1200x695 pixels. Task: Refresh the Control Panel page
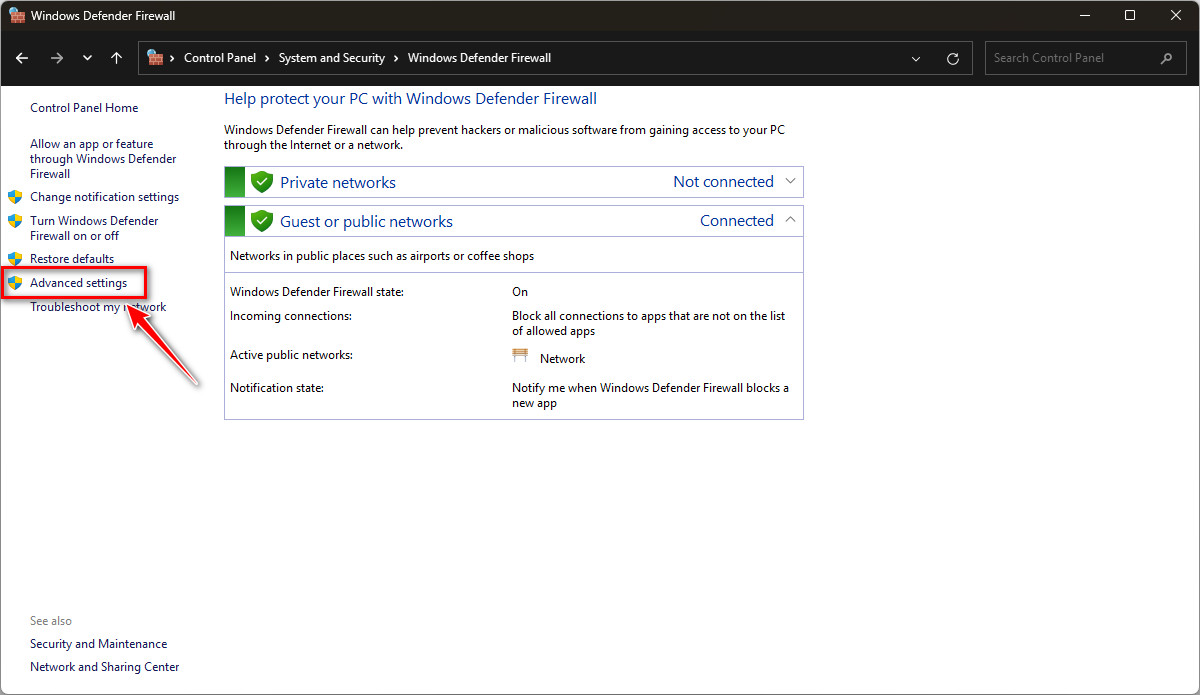click(x=953, y=59)
